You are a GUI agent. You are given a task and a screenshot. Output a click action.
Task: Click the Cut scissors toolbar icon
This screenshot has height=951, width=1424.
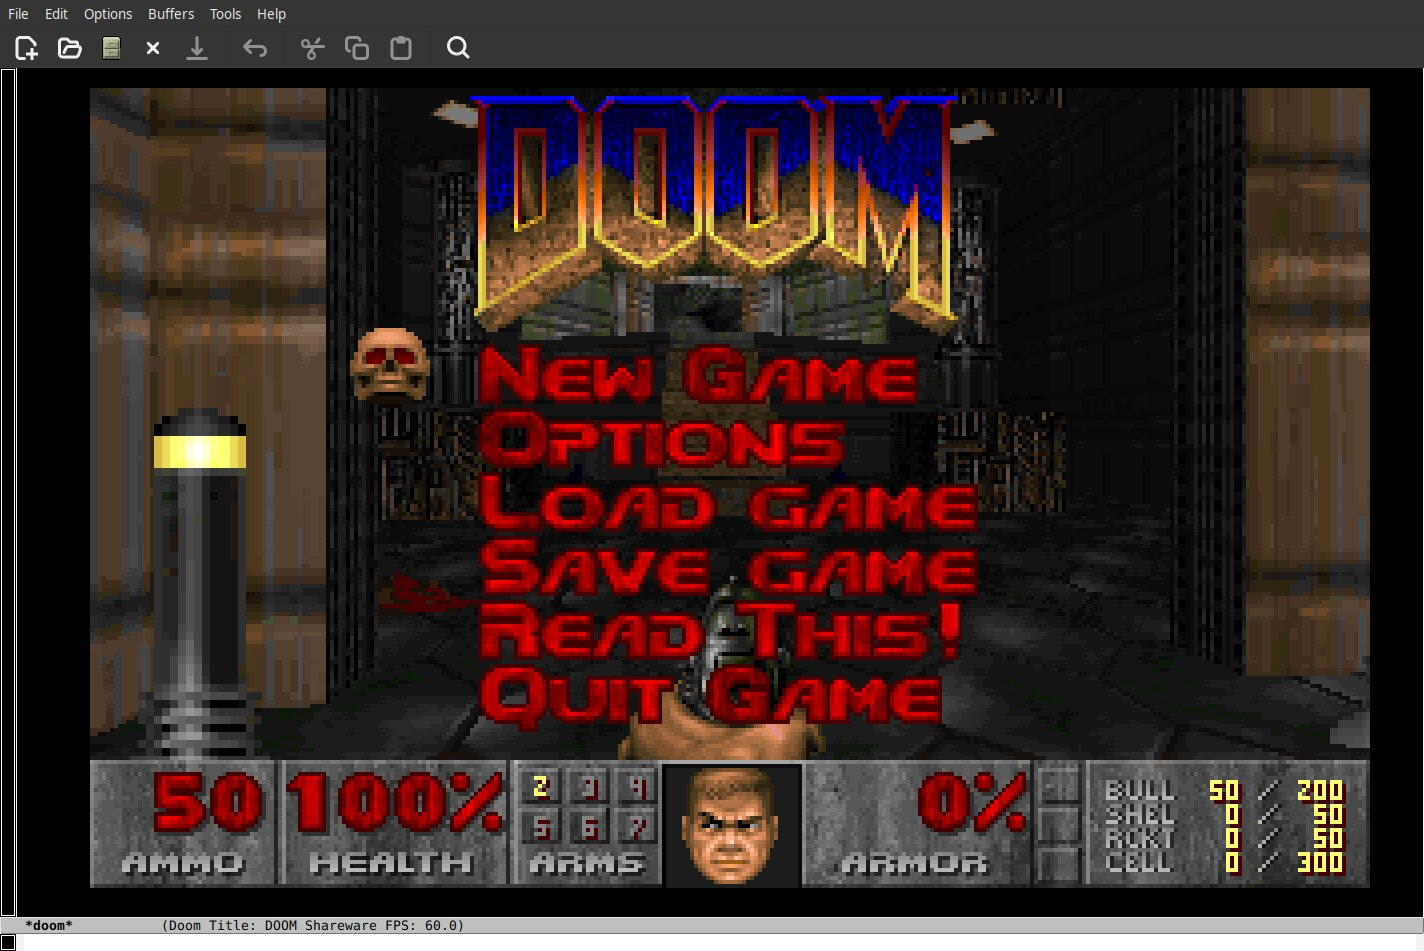[312, 48]
